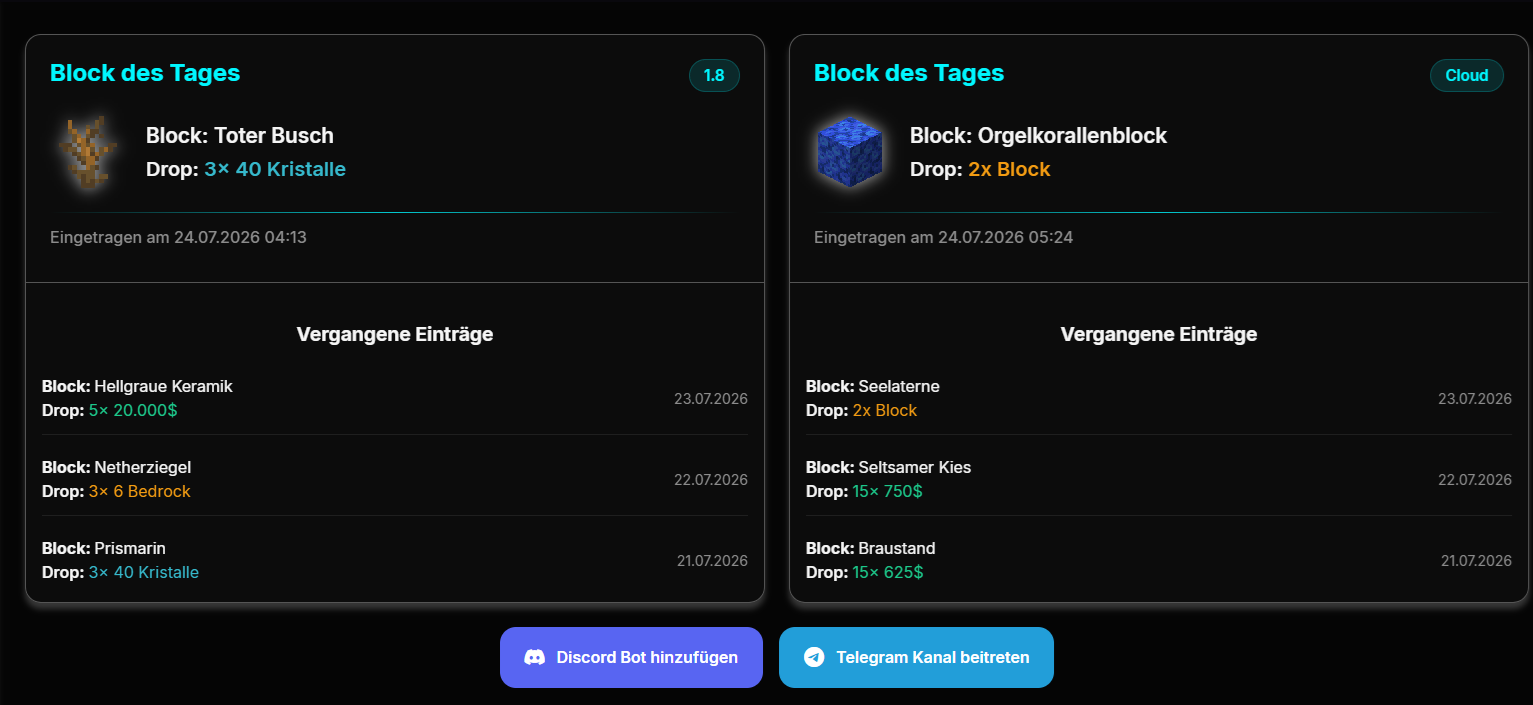Select the Cloud server badge

tap(1467, 76)
